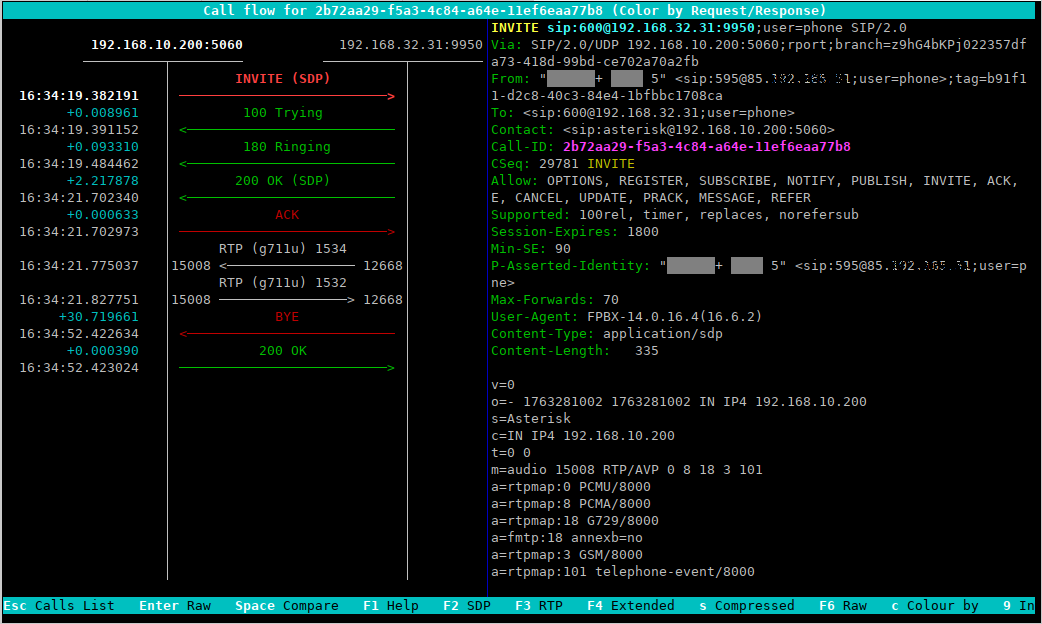The width and height of the screenshot is (1042, 624).
Task: Click the magenta Call-ID value in the message pane
Action: [706, 147]
